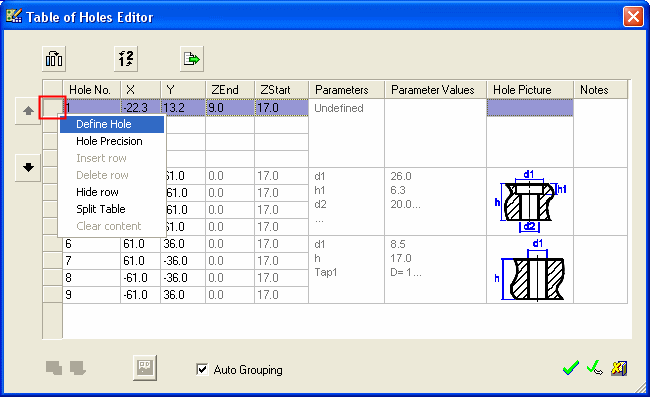Click the Table of Holes Editor title icon
The height and width of the screenshot is (397, 650).
(14, 17)
